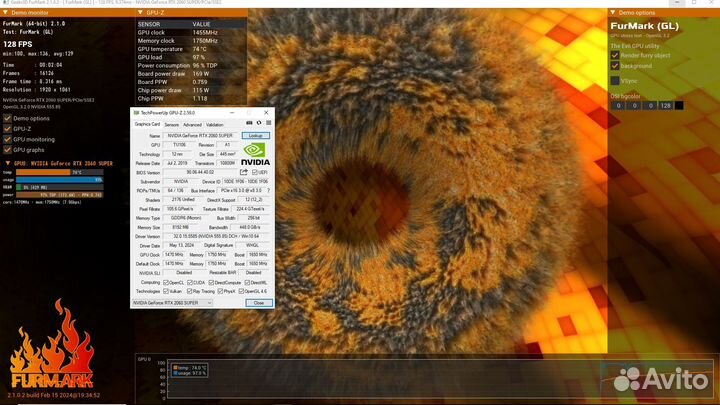Click the graph legend temp/usage box

[x=190, y=371]
